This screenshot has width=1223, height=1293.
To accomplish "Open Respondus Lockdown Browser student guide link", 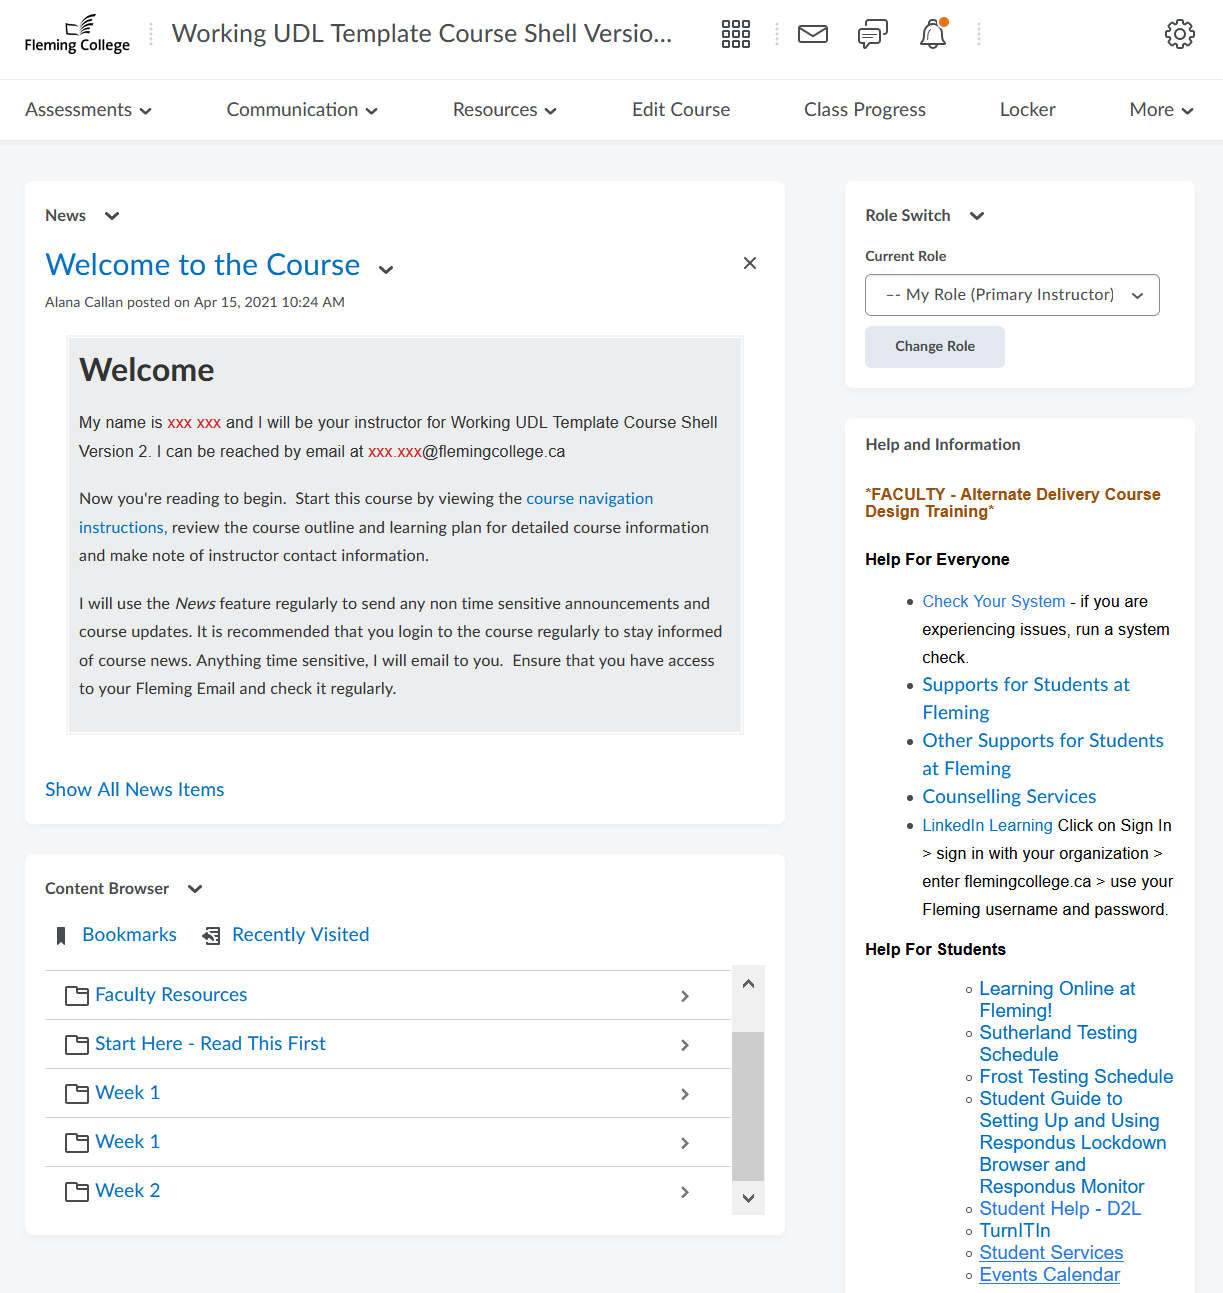I will tap(1073, 1143).
